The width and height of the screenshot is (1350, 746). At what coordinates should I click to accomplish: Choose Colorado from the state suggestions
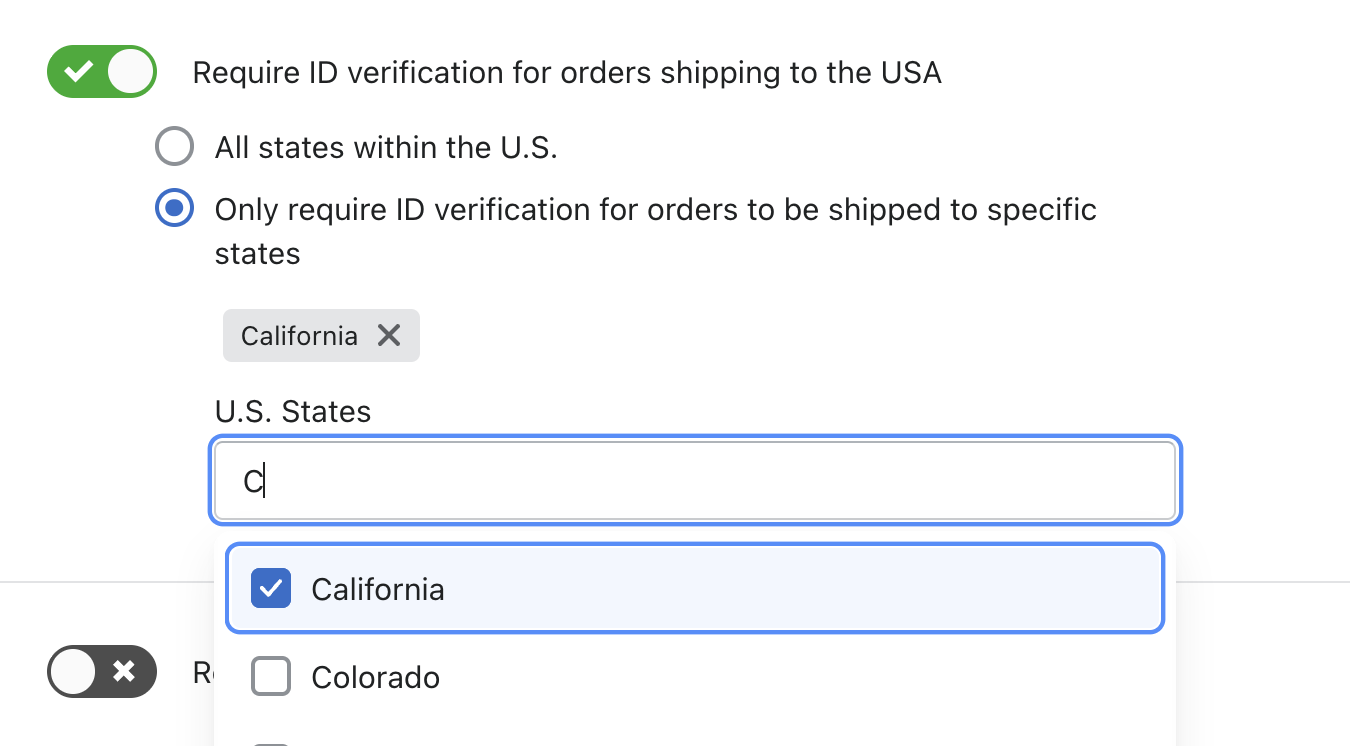tap(375, 676)
